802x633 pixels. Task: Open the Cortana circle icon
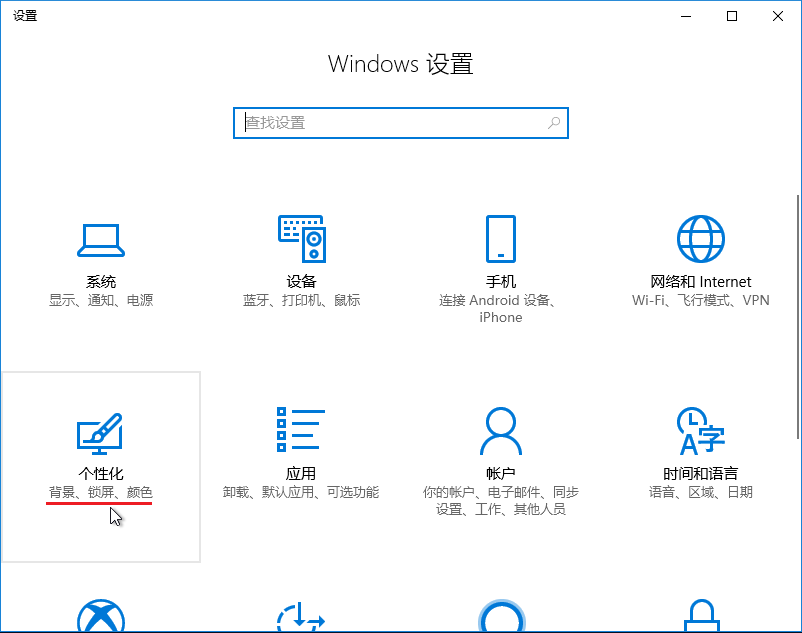[501, 616]
